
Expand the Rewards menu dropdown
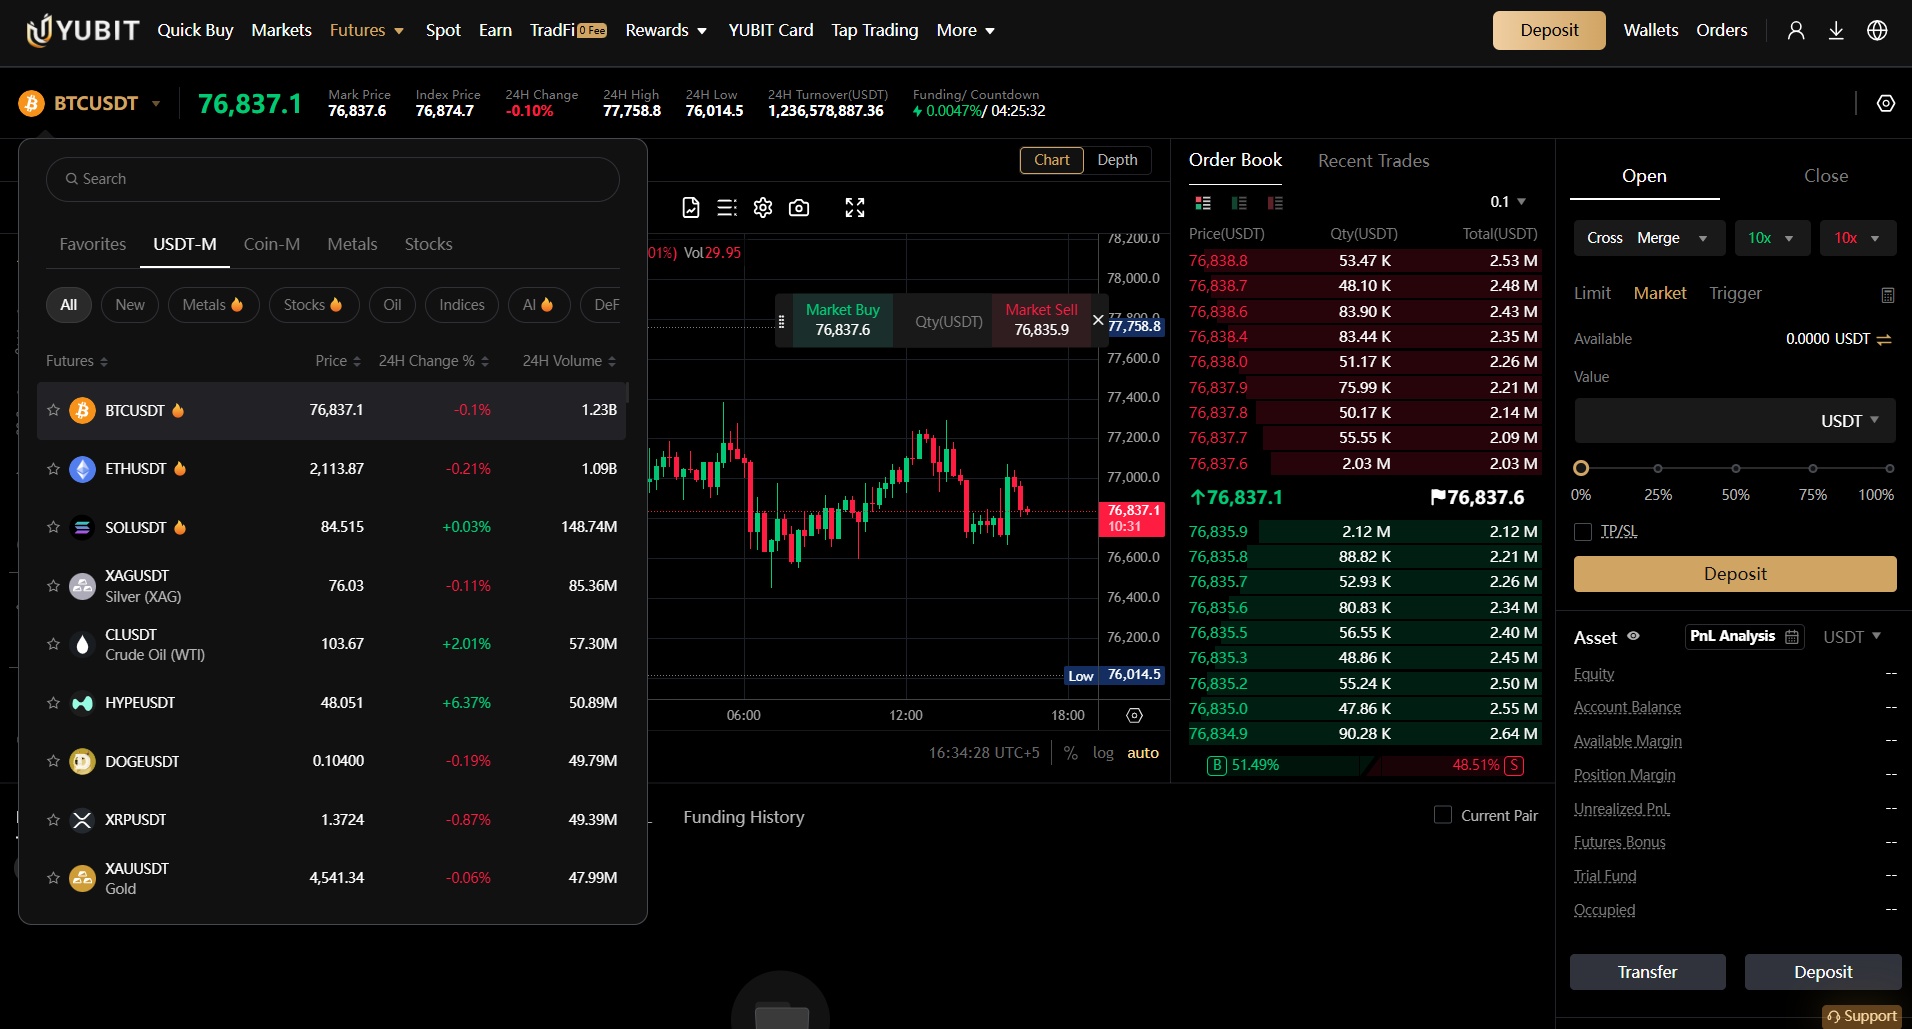click(x=702, y=31)
